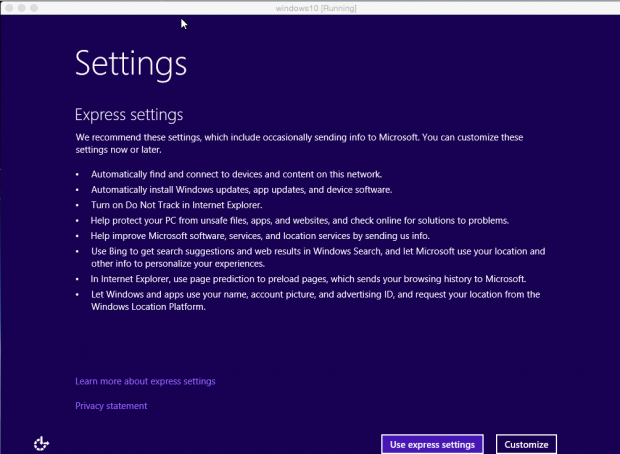Click the windows10 [Running] window title

[x=316, y=8]
